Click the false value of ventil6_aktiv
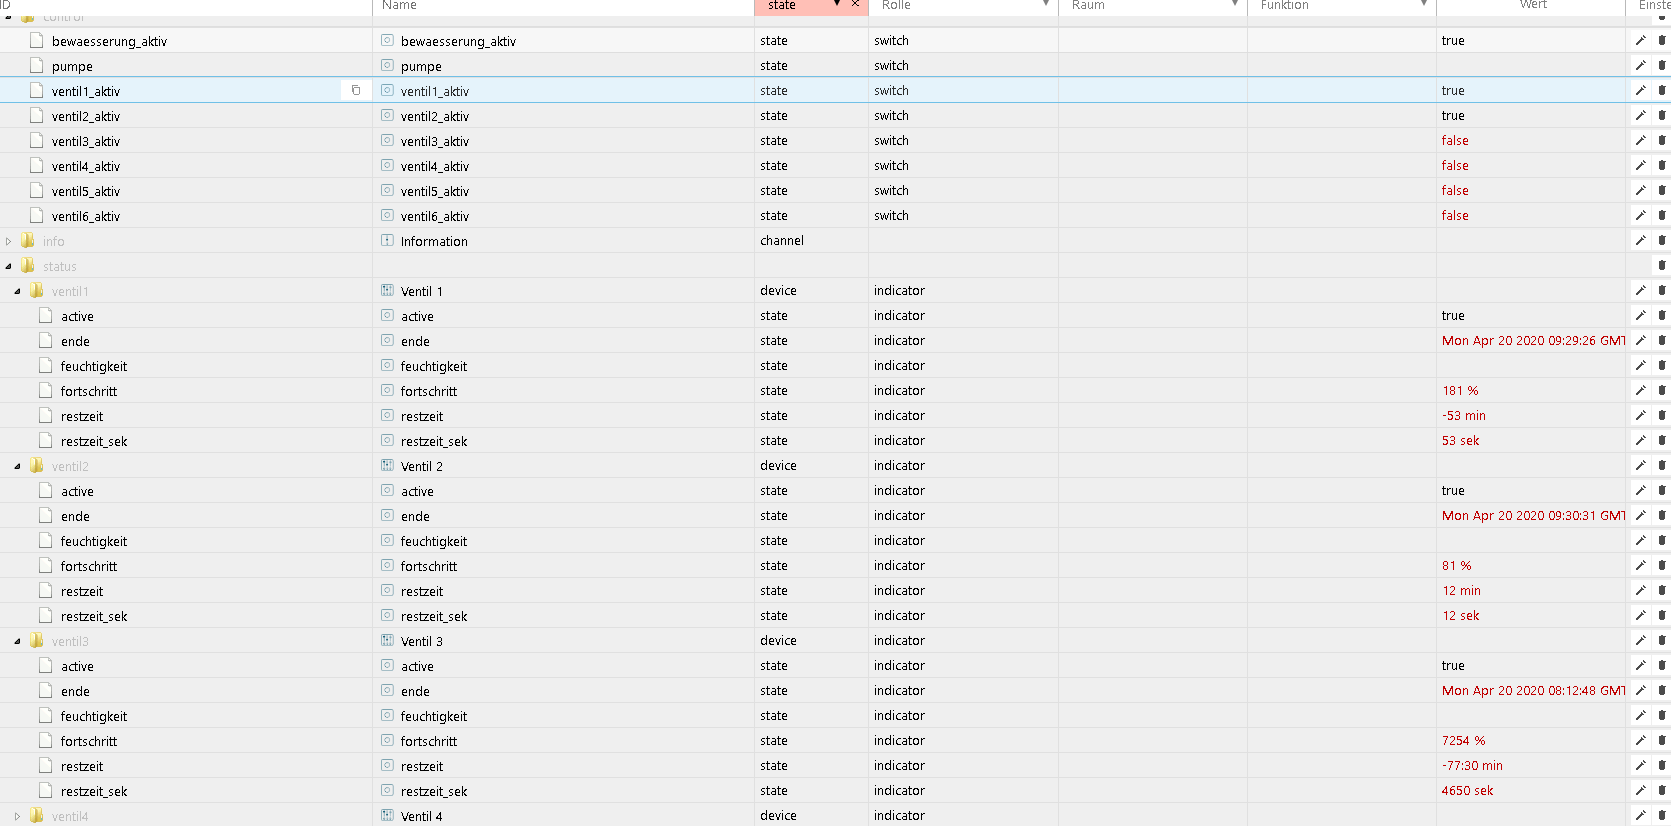The image size is (1671, 826). pos(1455,215)
